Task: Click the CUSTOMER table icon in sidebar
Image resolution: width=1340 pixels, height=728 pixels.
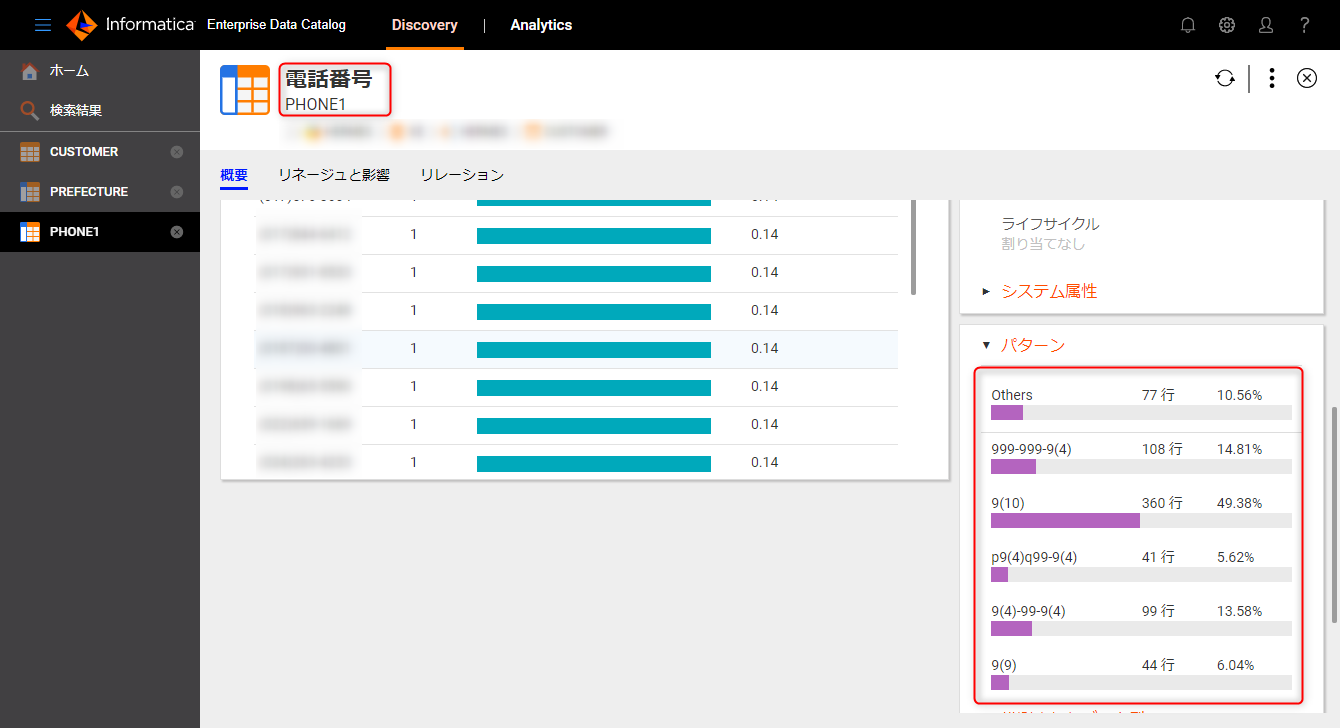Action: (x=28, y=151)
